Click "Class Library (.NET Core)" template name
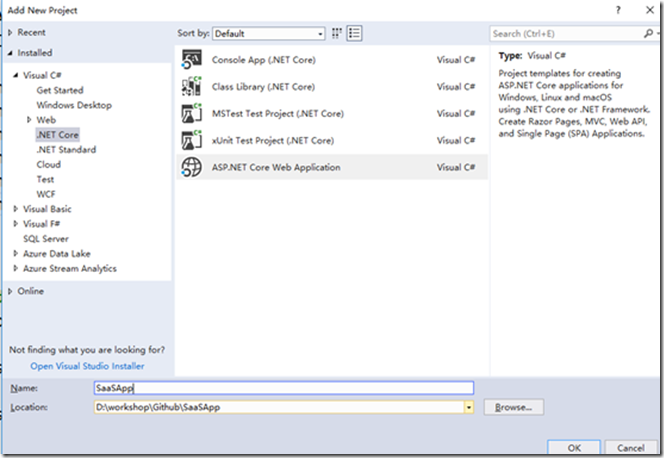The width and height of the screenshot is (664, 458). pyautogui.click(x=263, y=87)
